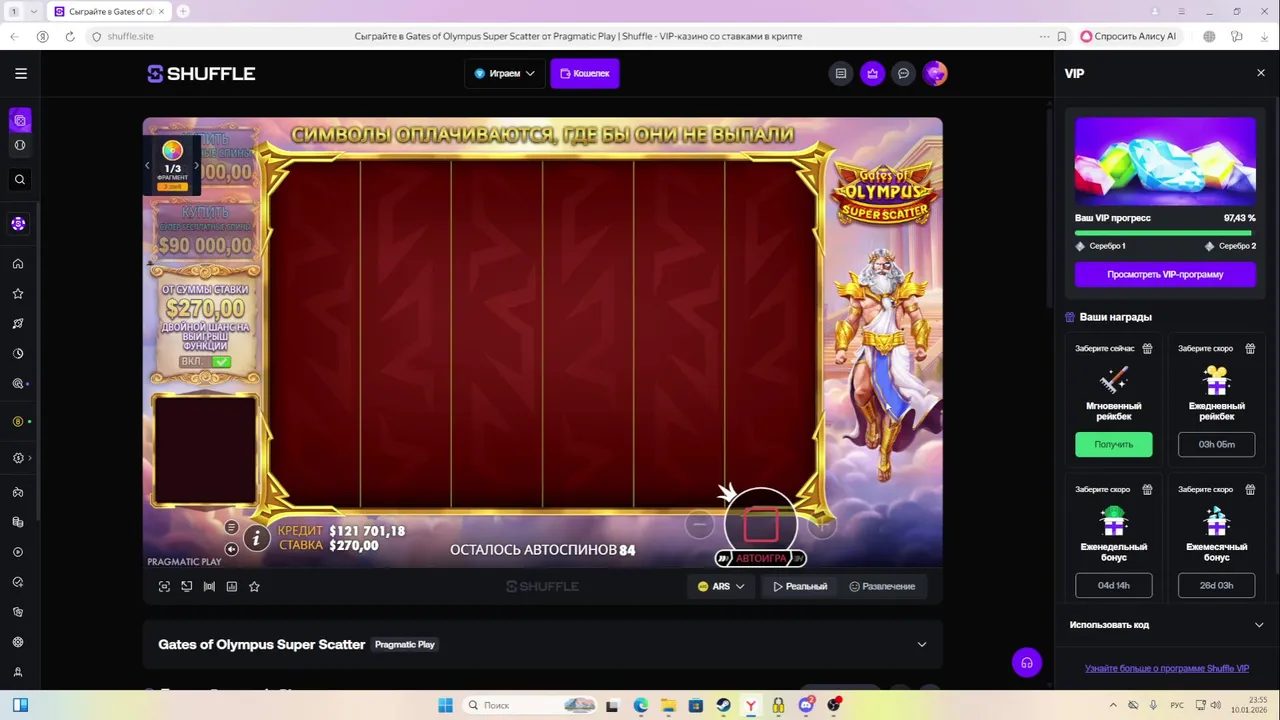Click Спросить Алису AI in address bar

[x=1128, y=36]
